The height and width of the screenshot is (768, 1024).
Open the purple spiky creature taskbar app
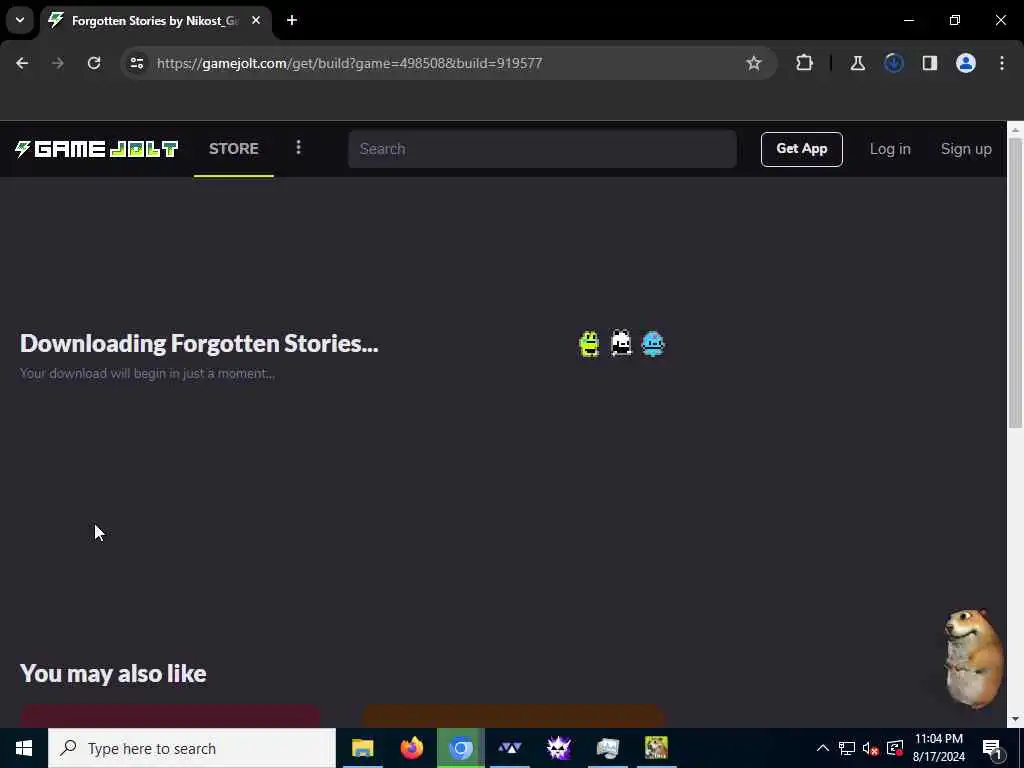[x=558, y=748]
